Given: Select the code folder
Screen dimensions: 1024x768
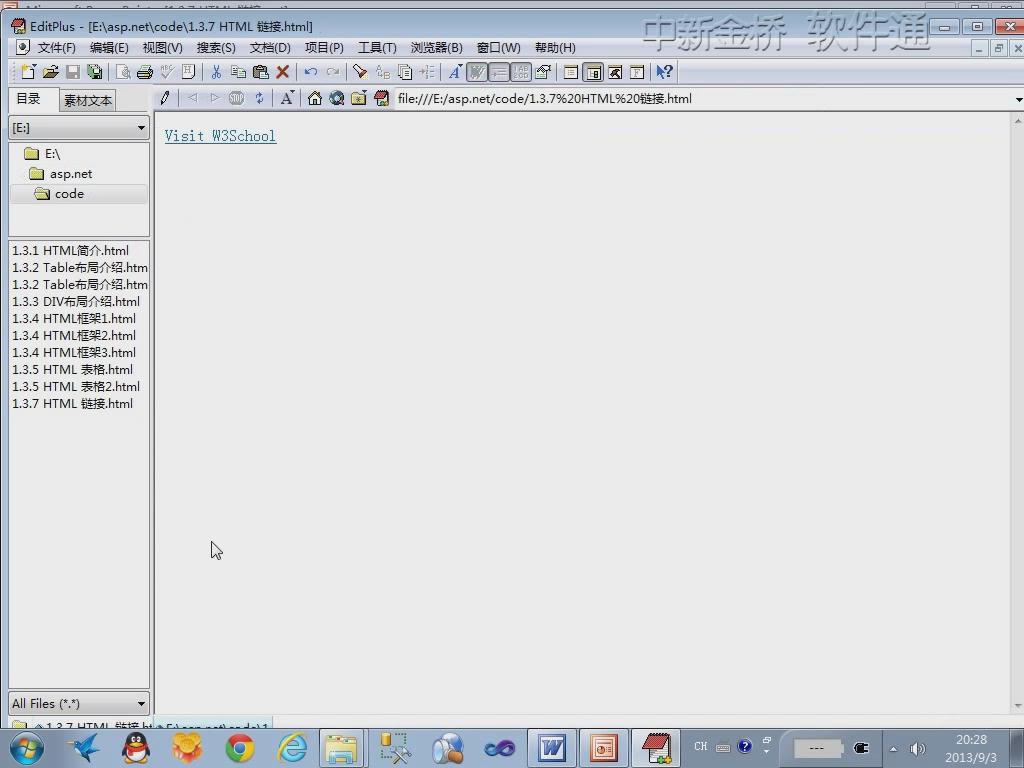Looking at the screenshot, I should [x=79, y=194].
